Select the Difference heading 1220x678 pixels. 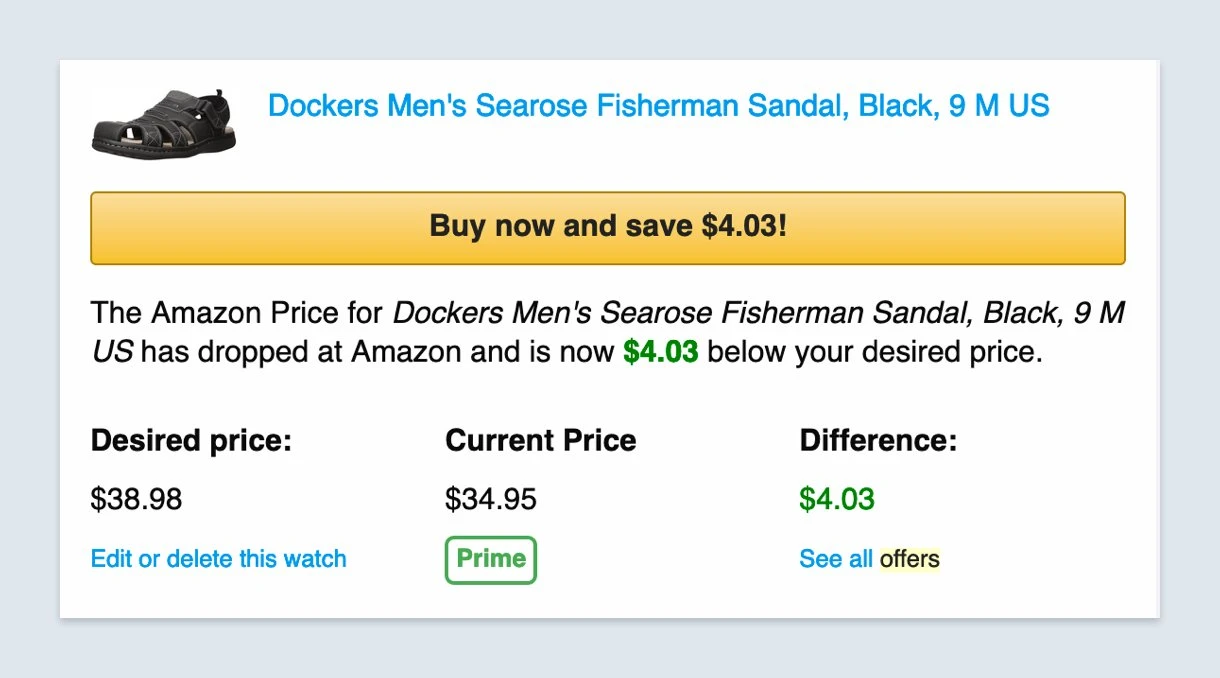[878, 441]
